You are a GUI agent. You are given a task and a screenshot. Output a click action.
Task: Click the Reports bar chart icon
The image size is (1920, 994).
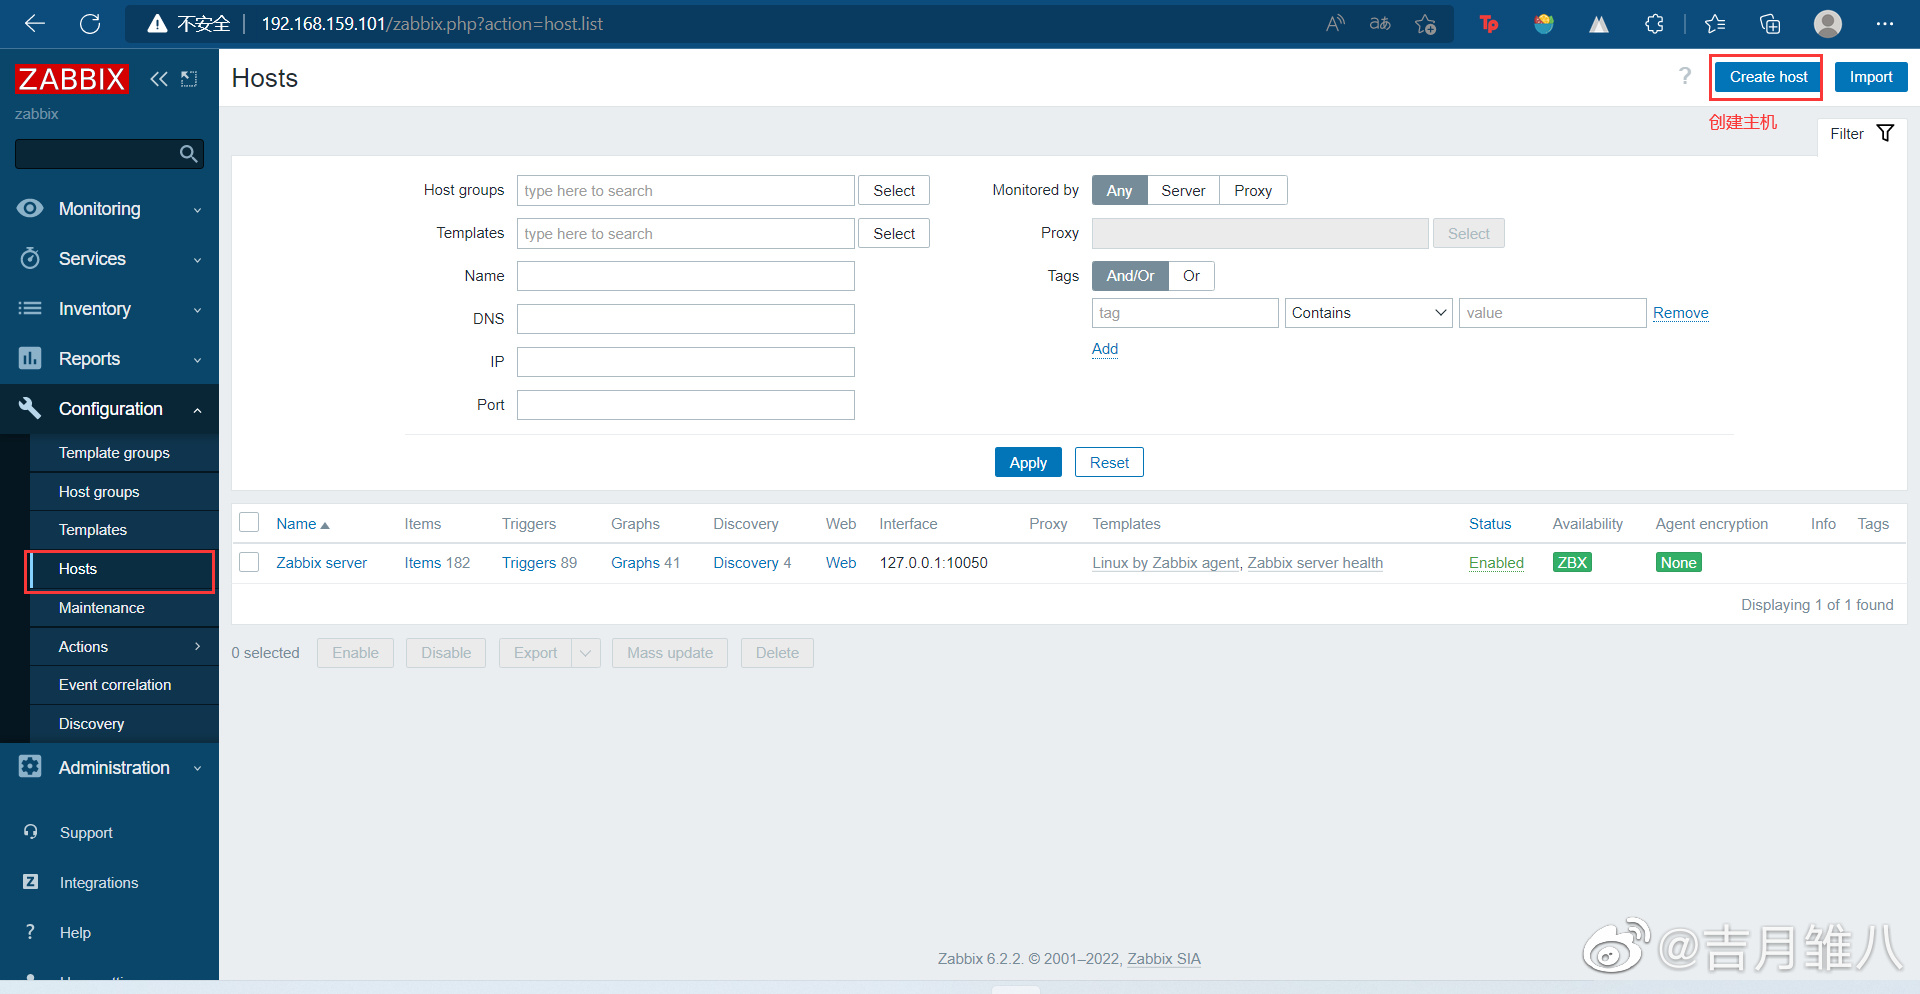tap(30, 358)
